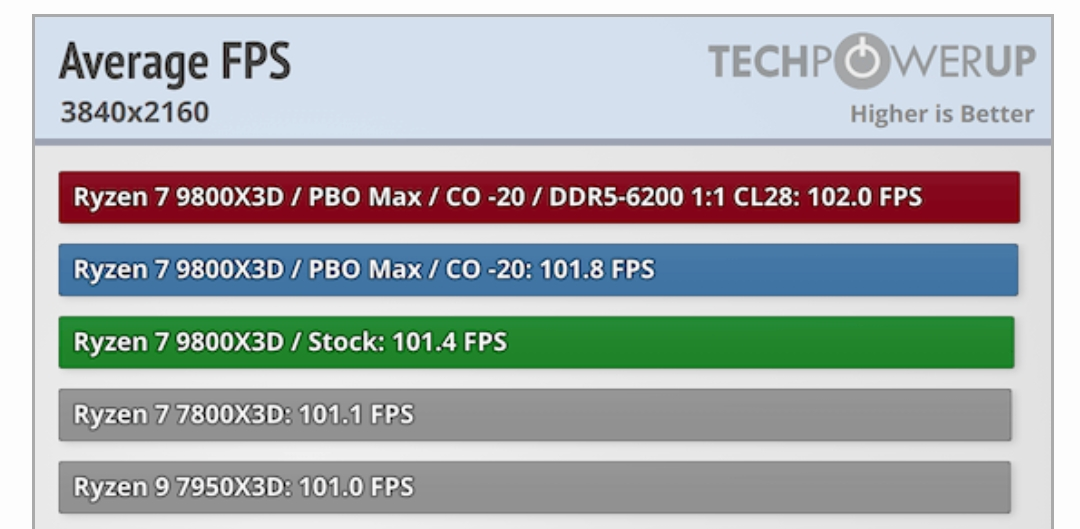
Task: Click the 'UP' letters in the logo
Action: 1009,61
